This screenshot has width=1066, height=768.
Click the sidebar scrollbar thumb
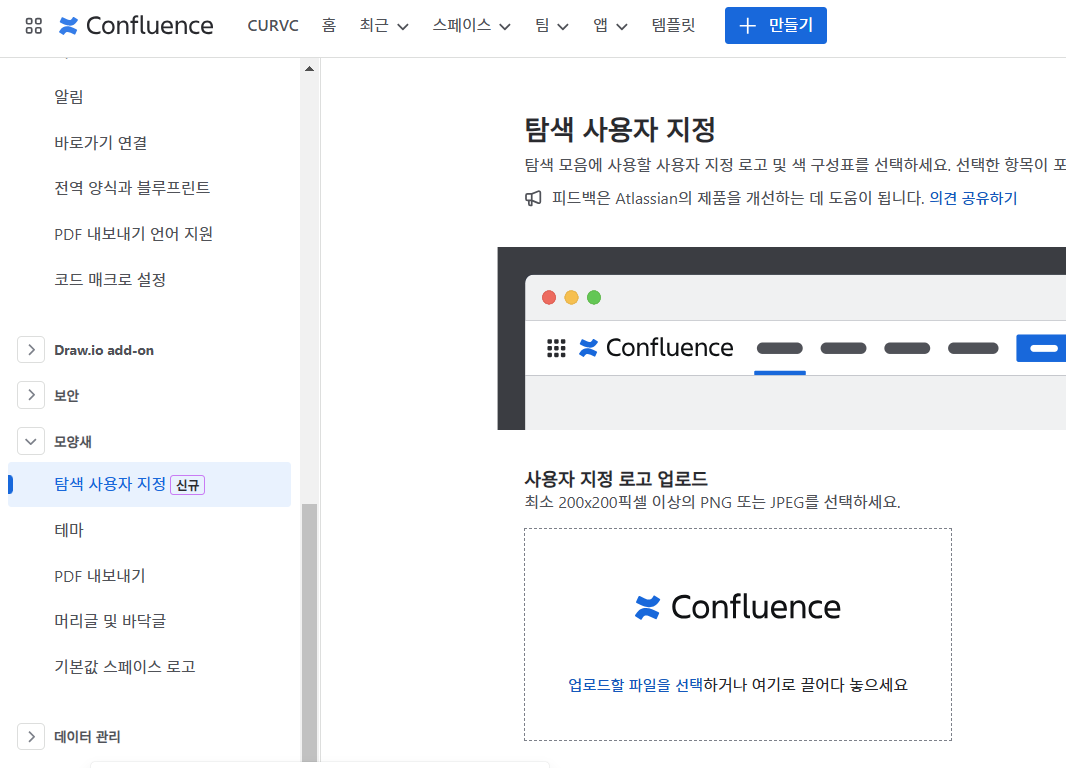[x=309, y=633]
